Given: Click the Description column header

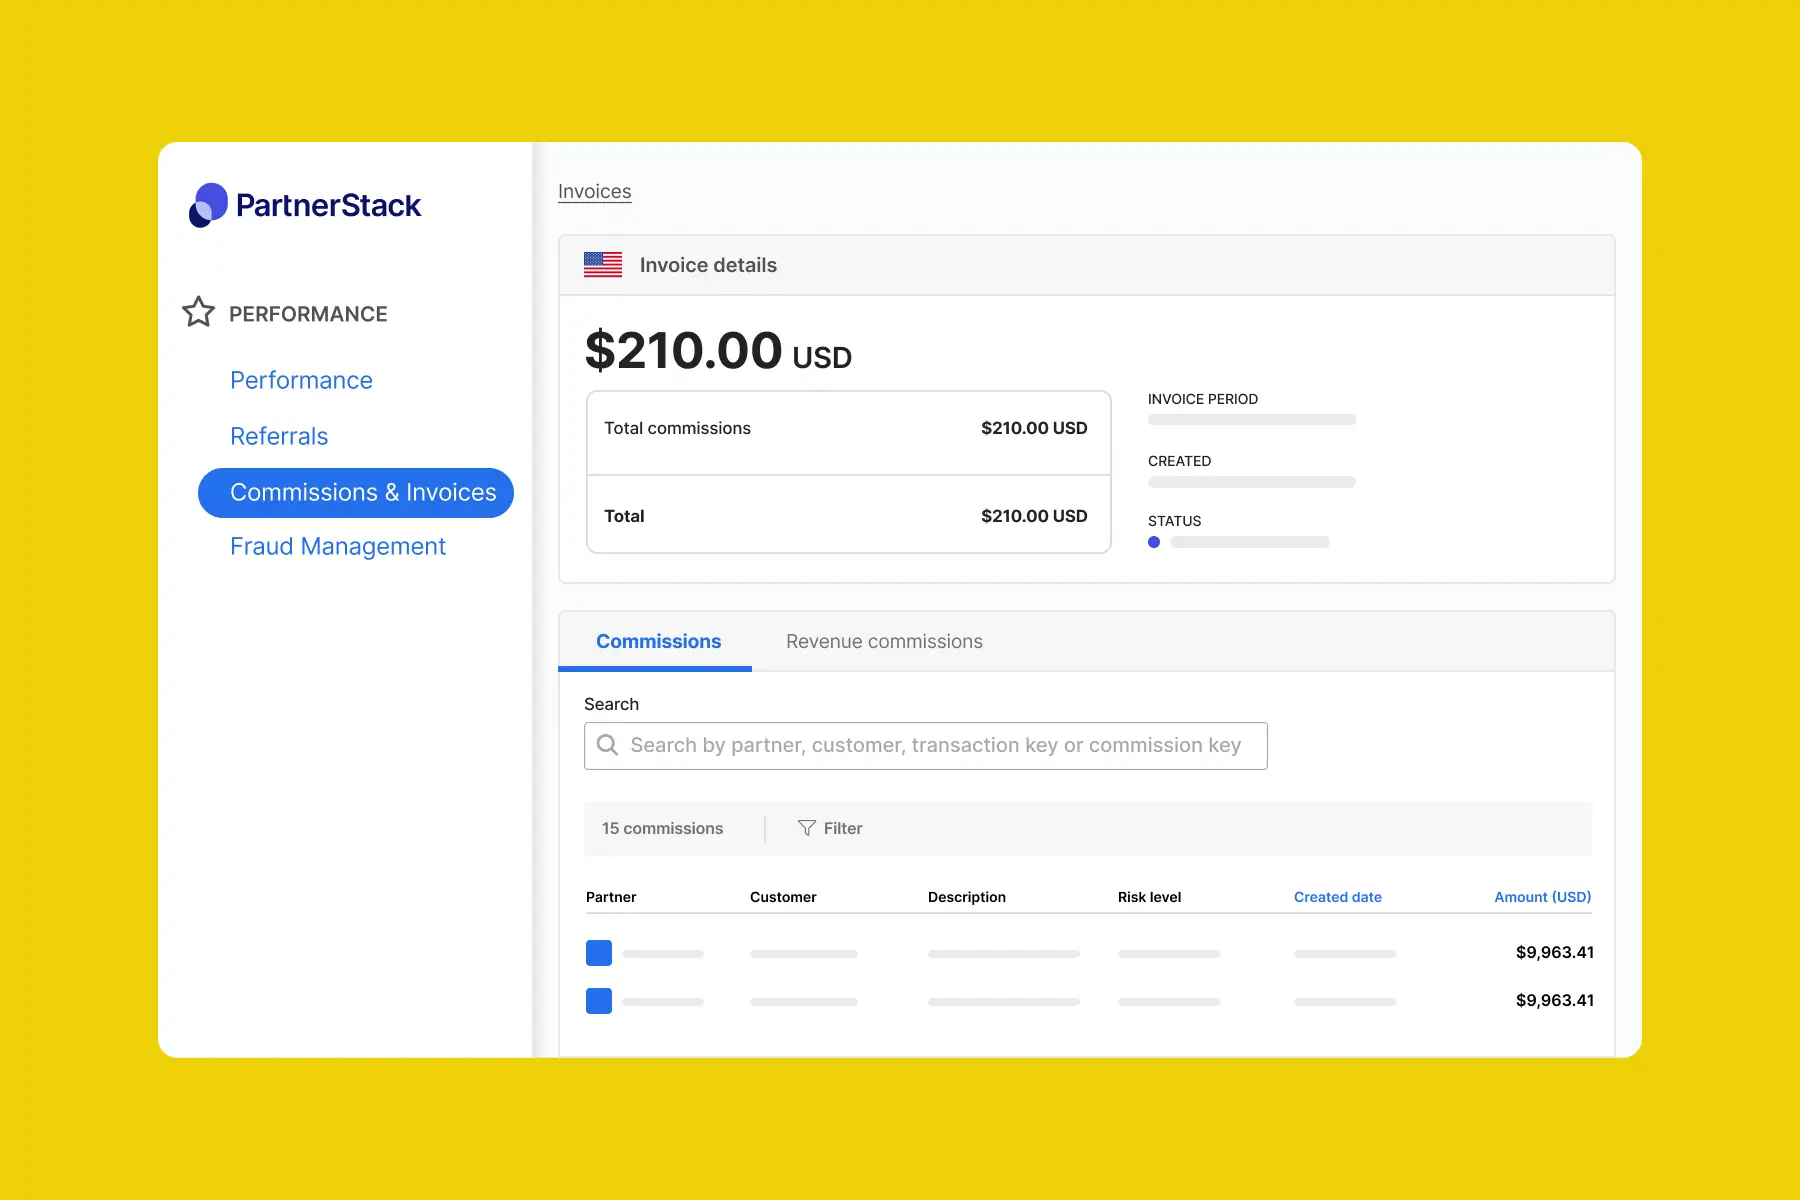Looking at the screenshot, I should click(967, 897).
